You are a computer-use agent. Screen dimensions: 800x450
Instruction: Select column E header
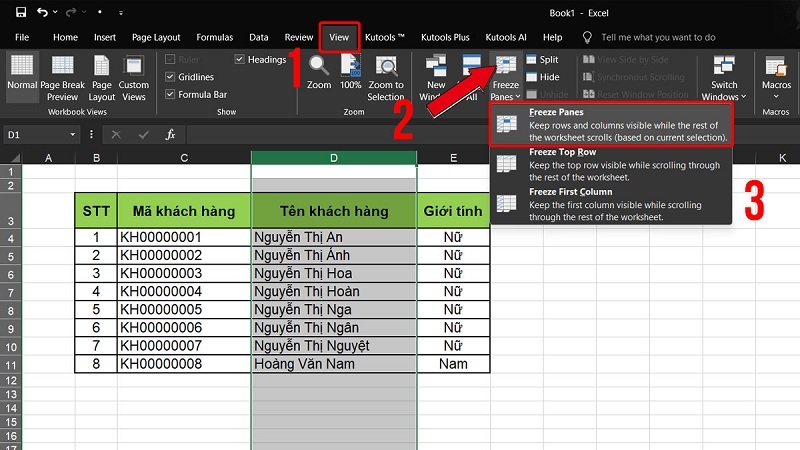point(453,158)
